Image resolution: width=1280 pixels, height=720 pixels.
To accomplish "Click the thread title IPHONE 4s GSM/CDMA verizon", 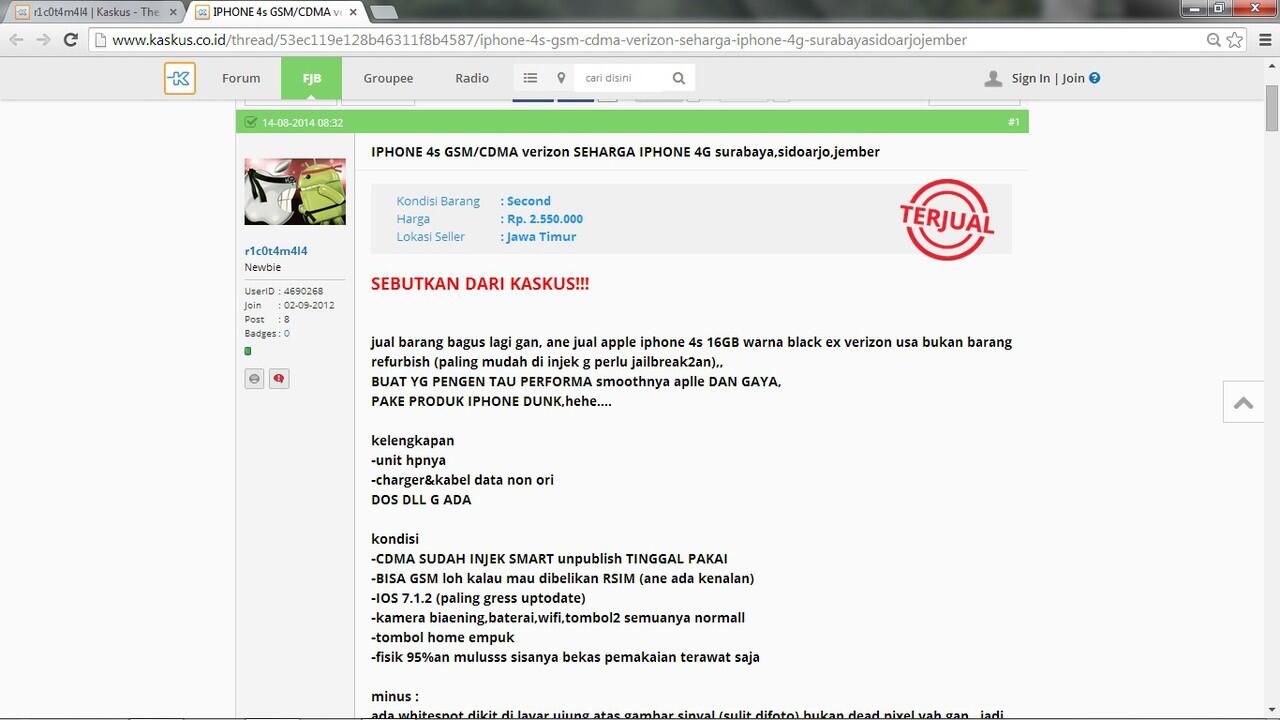I will click(x=625, y=152).
